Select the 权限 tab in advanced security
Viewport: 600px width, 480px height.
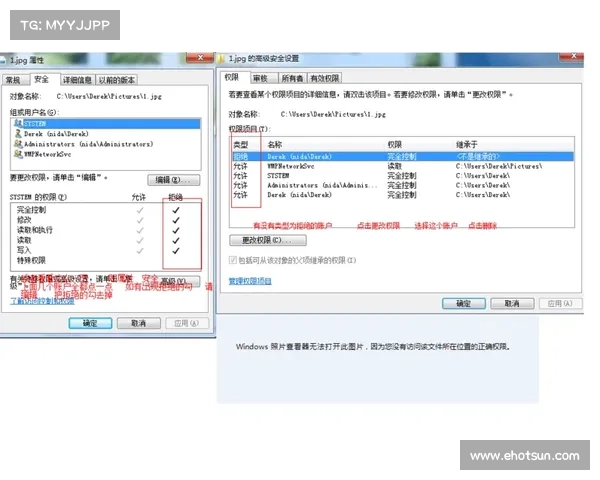(232, 77)
